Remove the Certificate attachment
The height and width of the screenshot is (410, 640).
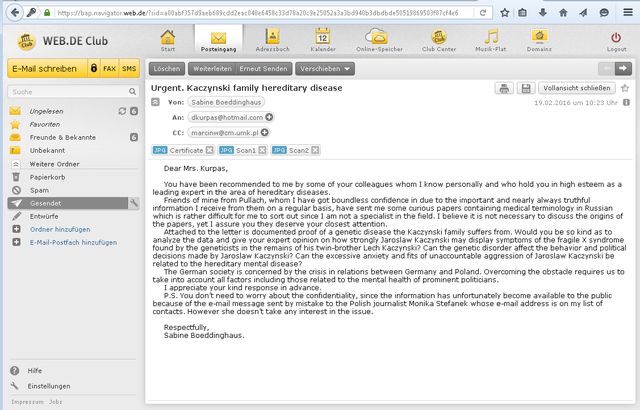click(210, 150)
